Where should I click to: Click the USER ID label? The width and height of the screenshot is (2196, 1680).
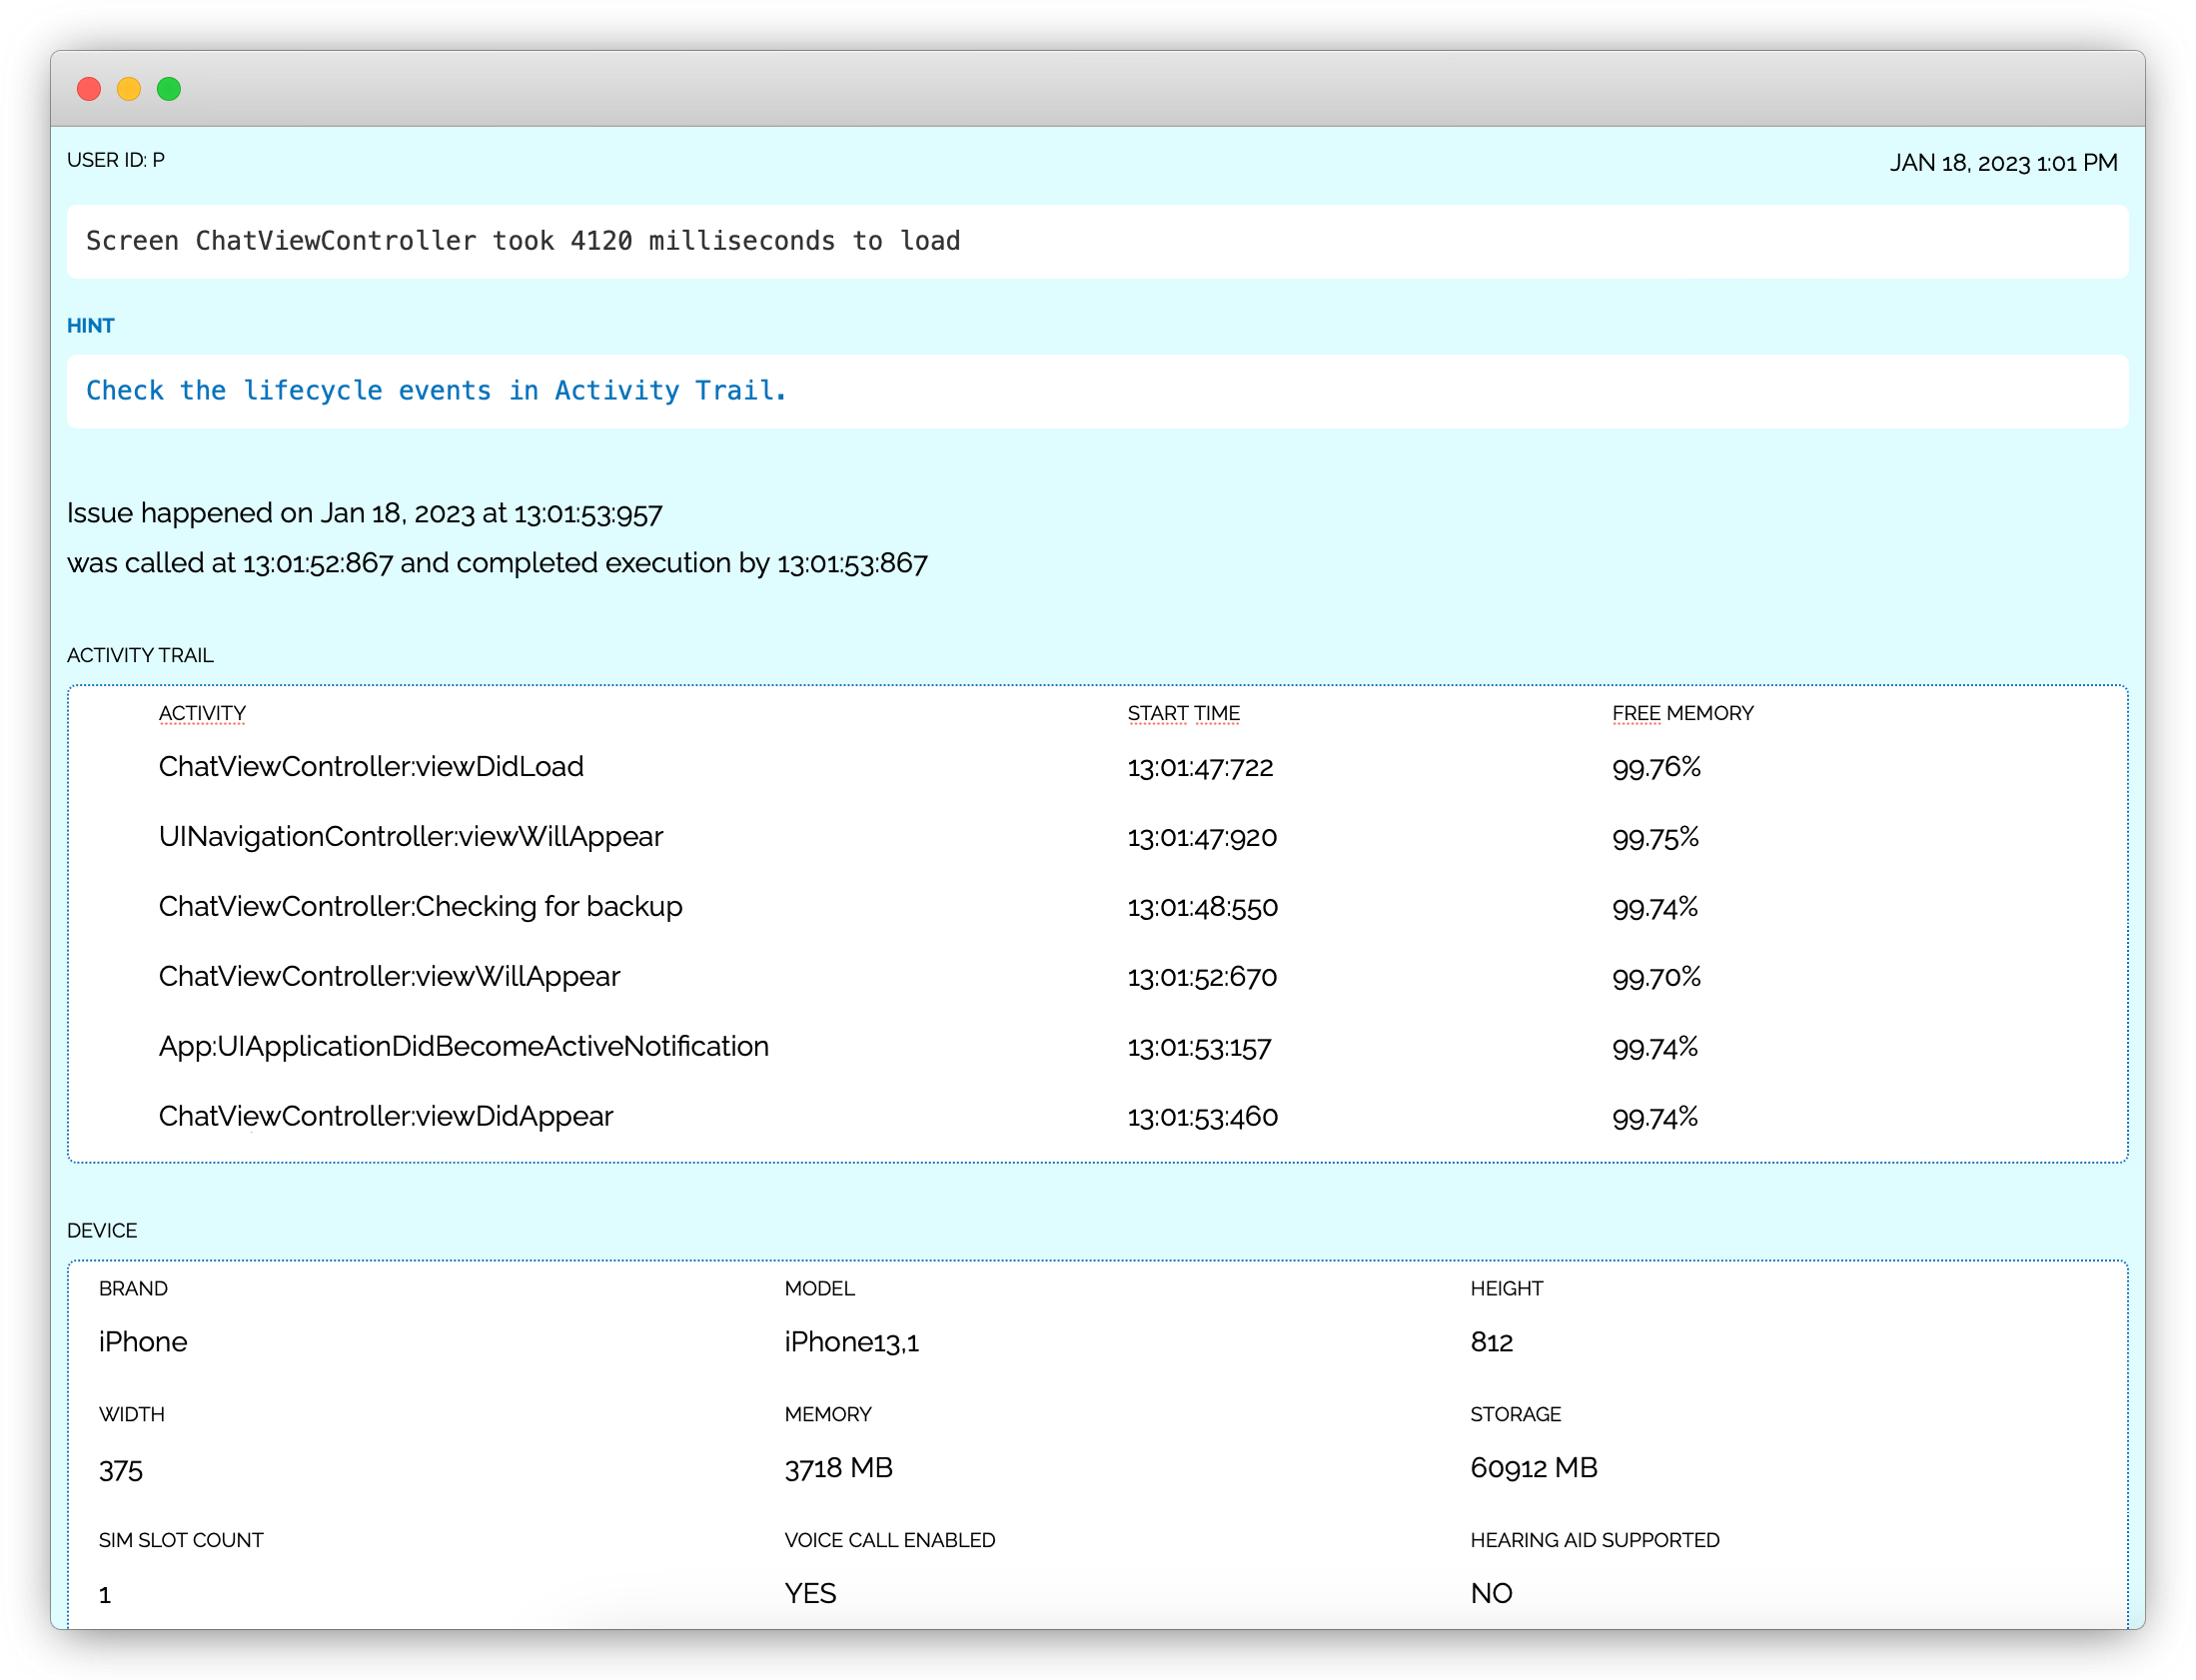pyautogui.click(x=116, y=160)
